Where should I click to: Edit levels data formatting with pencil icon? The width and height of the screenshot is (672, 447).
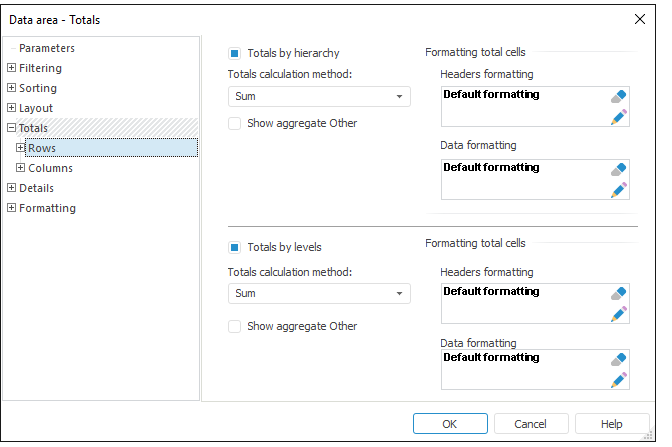click(x=619, y=379)
